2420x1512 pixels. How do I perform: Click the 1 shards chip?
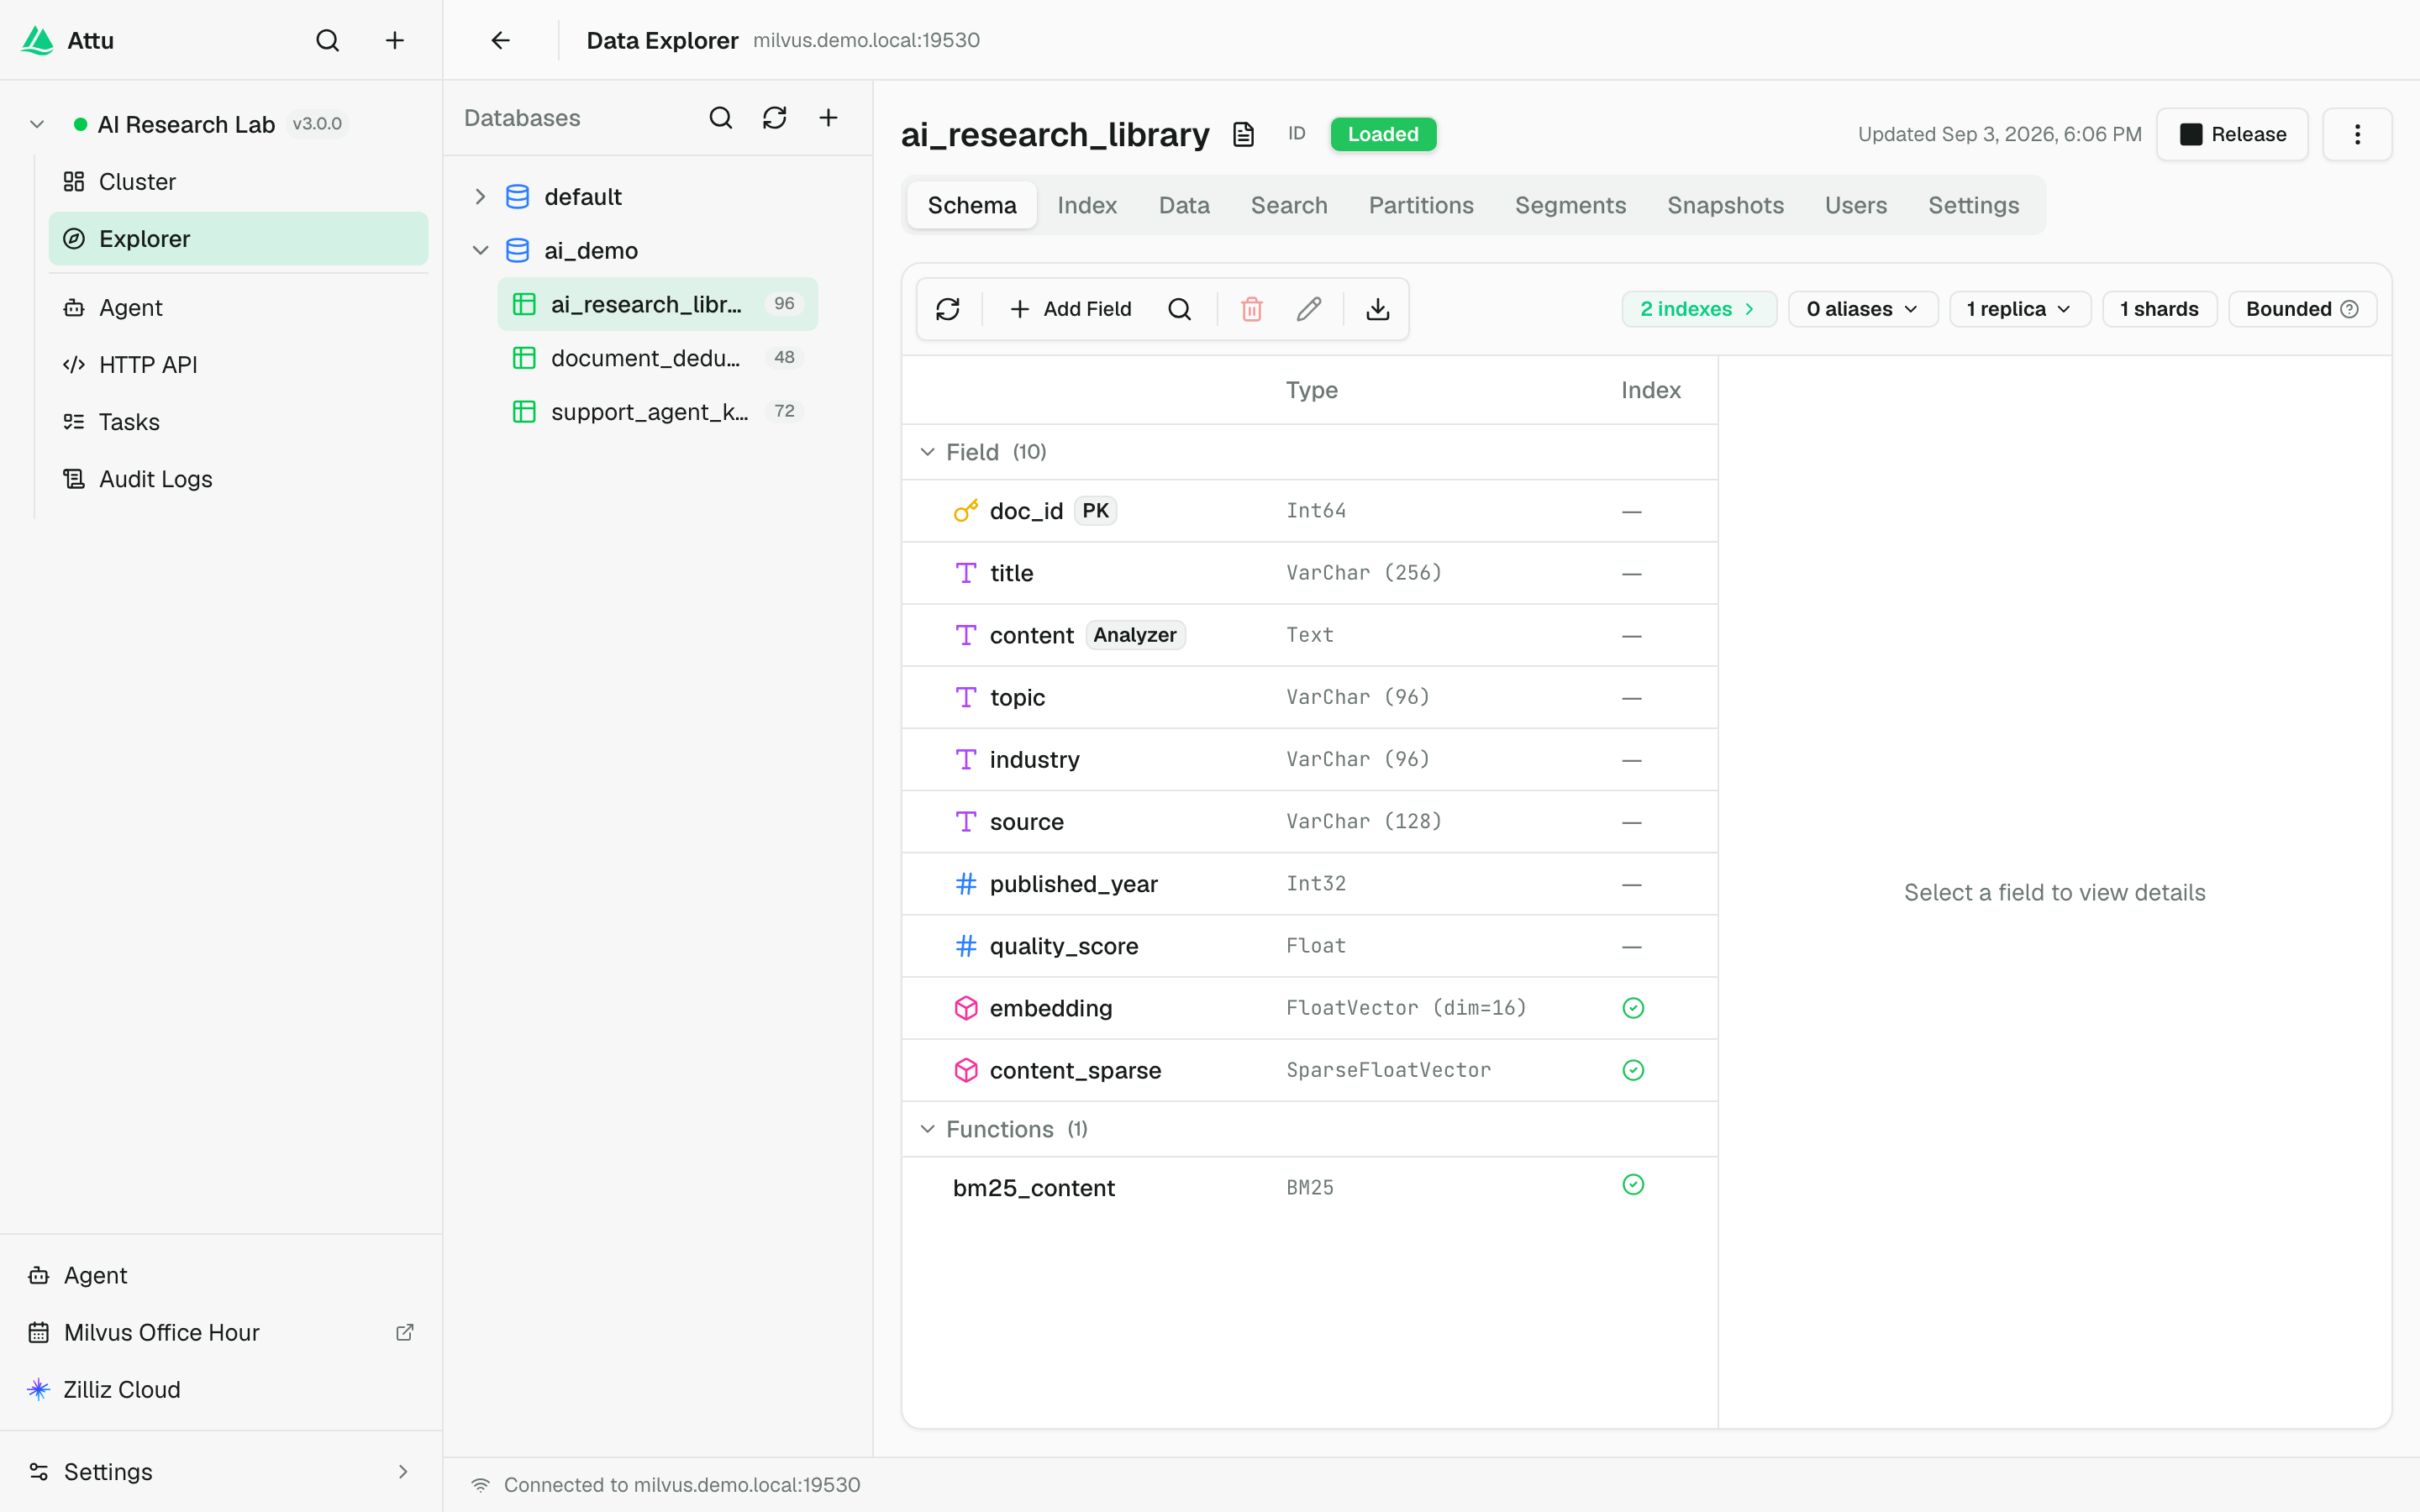[2159, 309]
